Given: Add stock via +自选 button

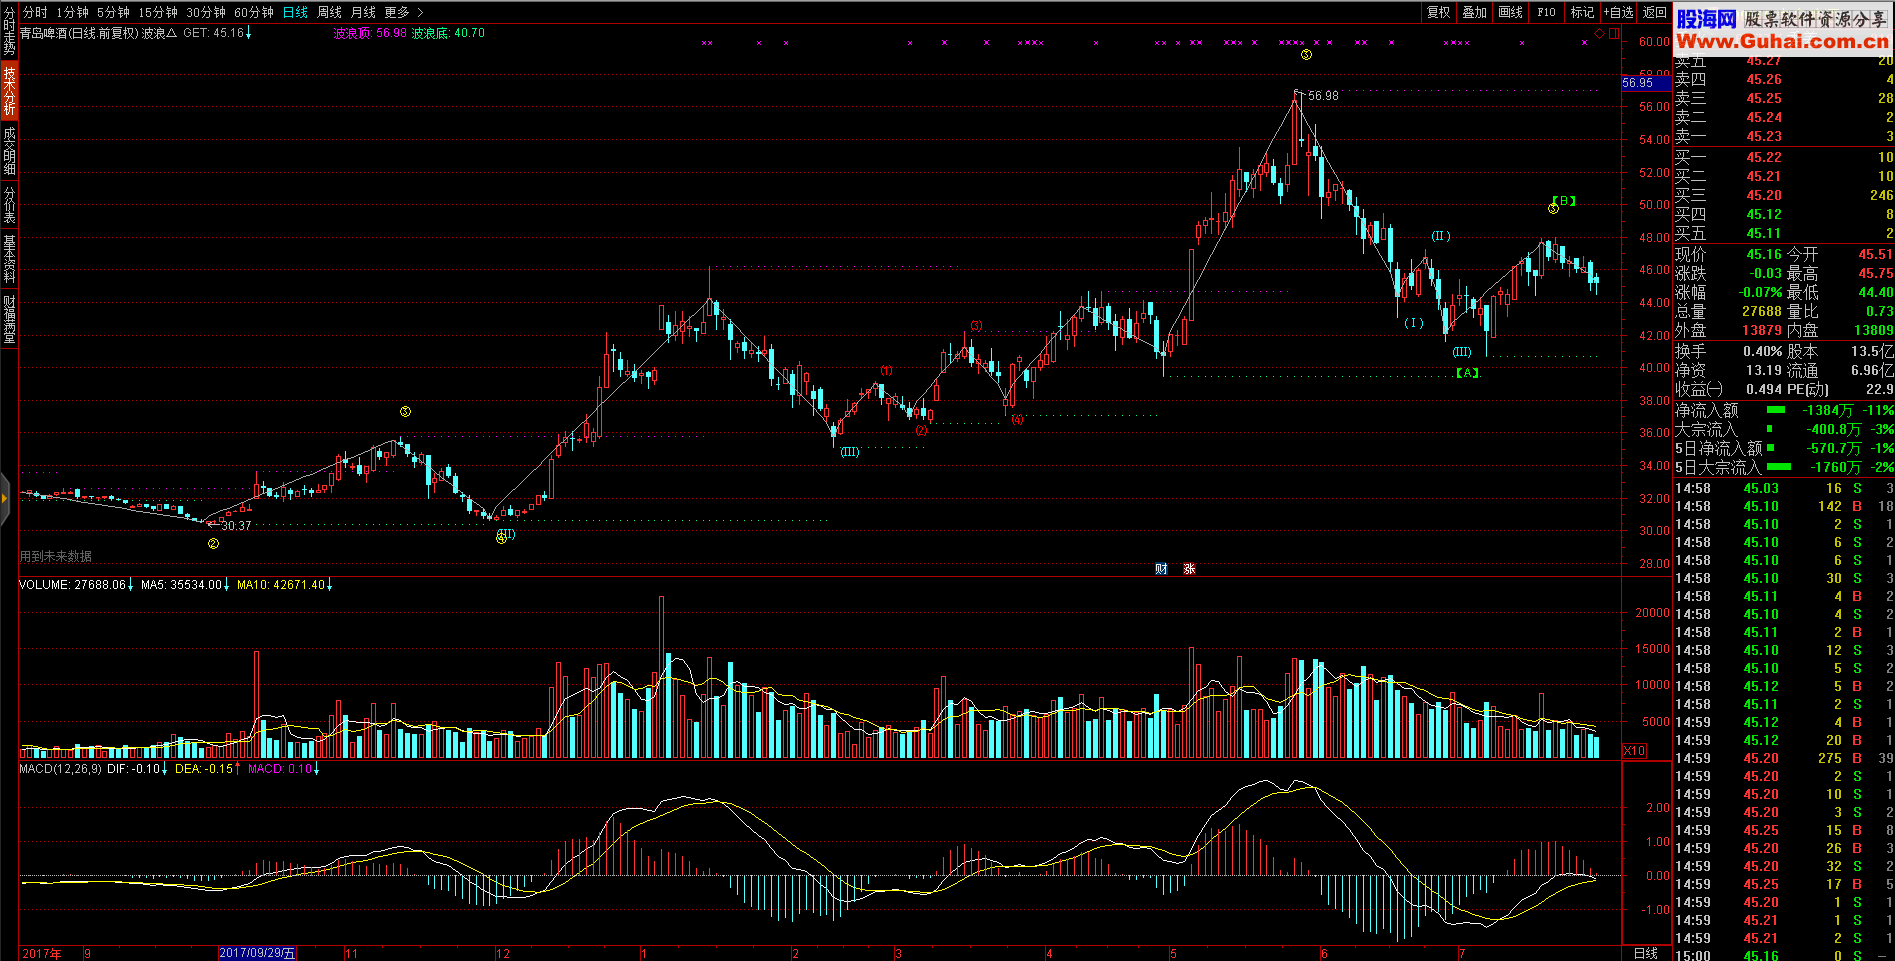Looking at the screenshot, I should point(1619,12).
